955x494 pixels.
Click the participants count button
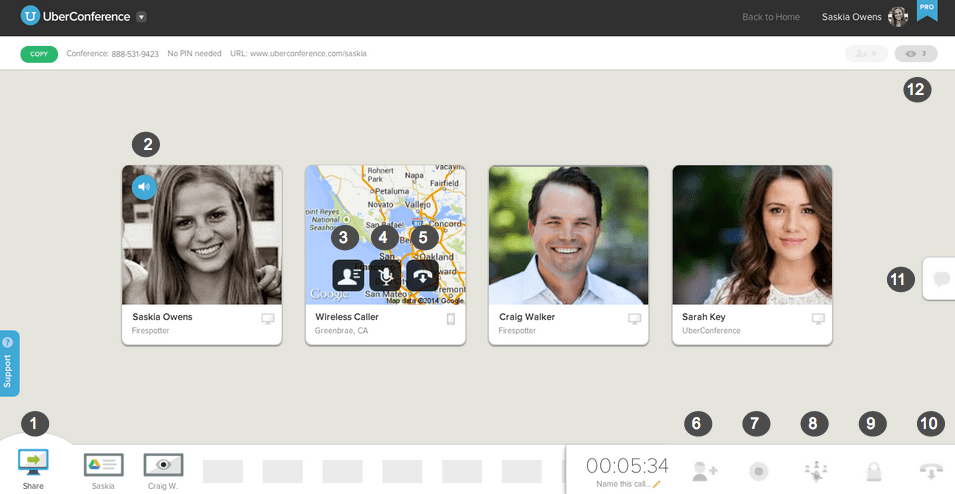click(x=866, y=54)
